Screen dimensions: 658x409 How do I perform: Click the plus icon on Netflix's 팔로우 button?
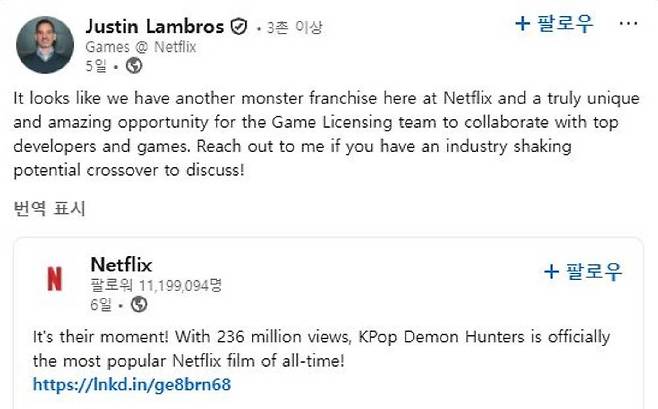pyautogui.click(x=550, y=271)
